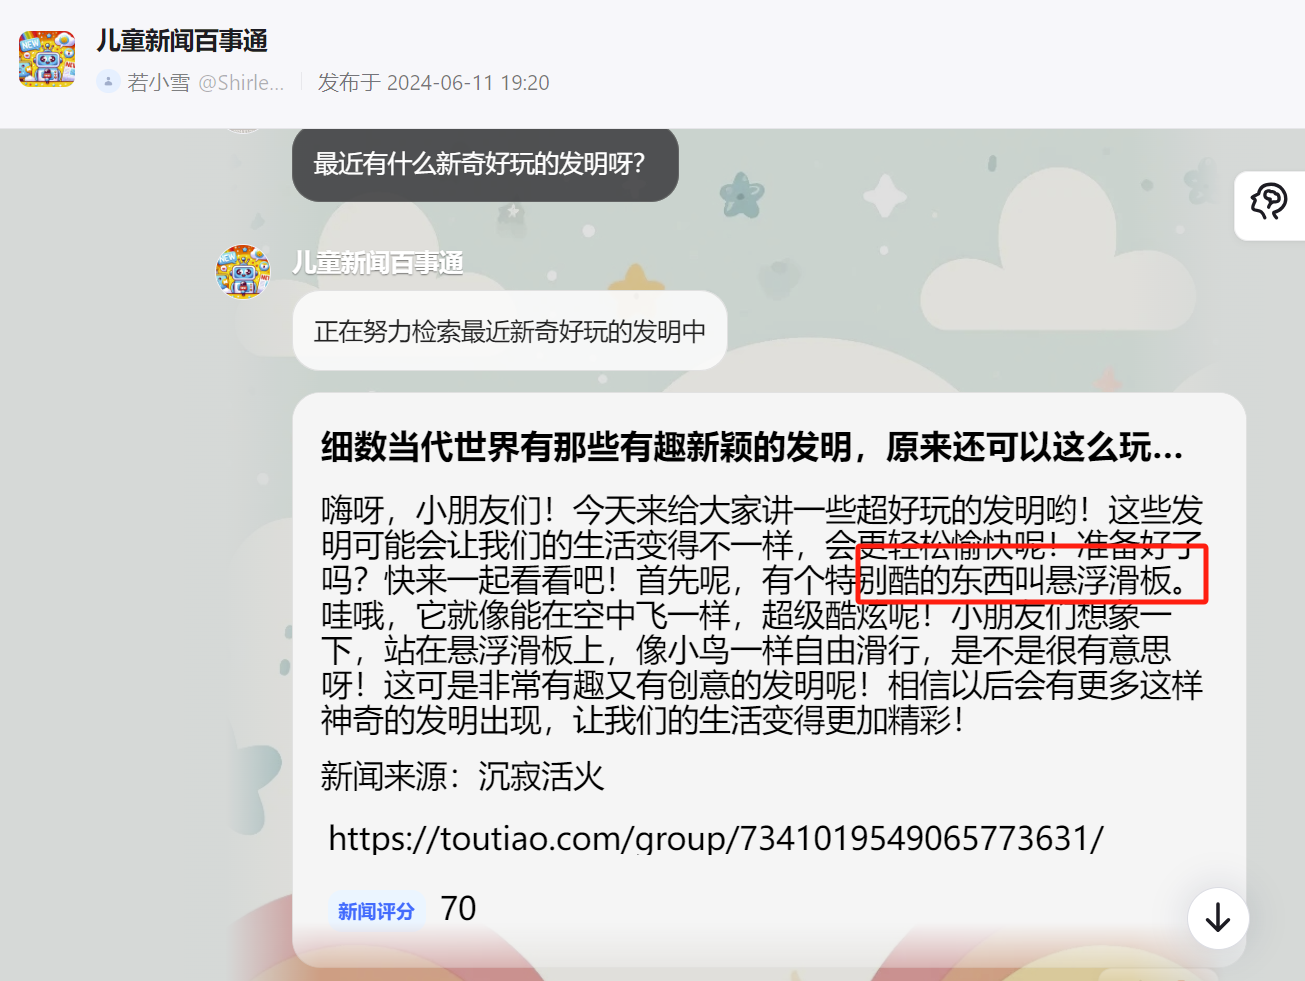Click the publish date 2024-06-11 19:20
This screenshot has width=1305, height=981.
coord(468,83)
